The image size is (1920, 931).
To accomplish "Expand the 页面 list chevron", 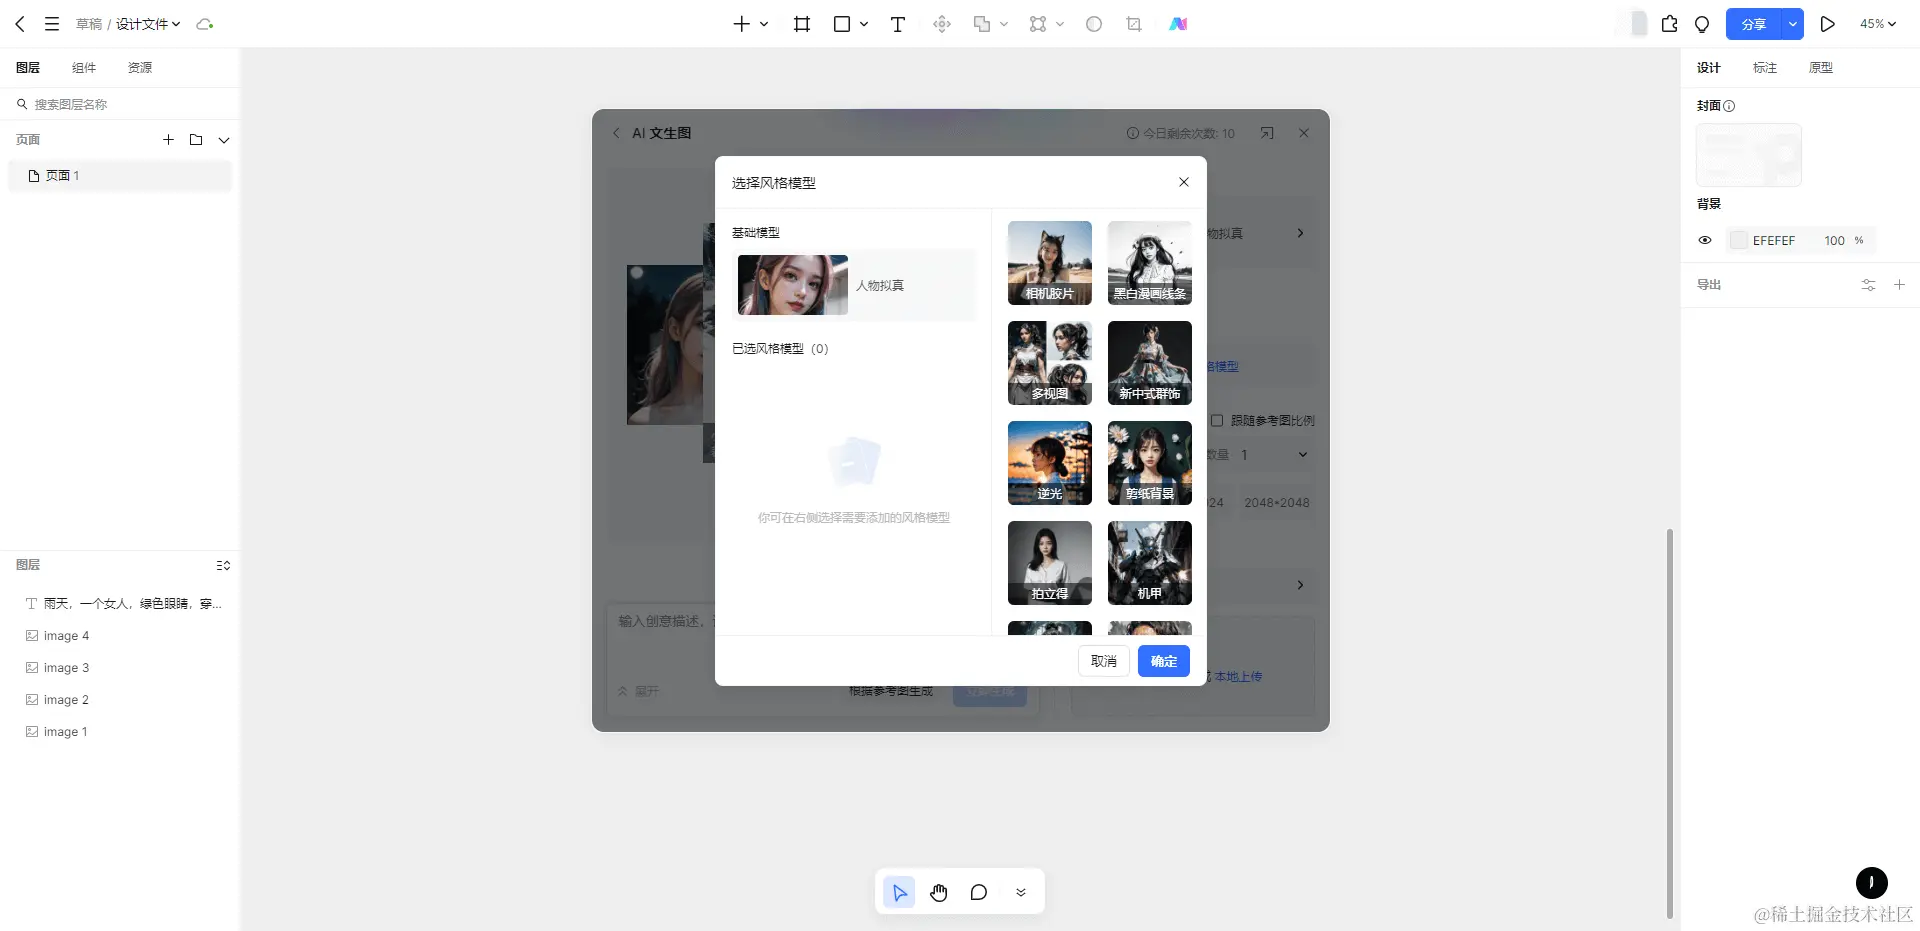I will [223, 140].
